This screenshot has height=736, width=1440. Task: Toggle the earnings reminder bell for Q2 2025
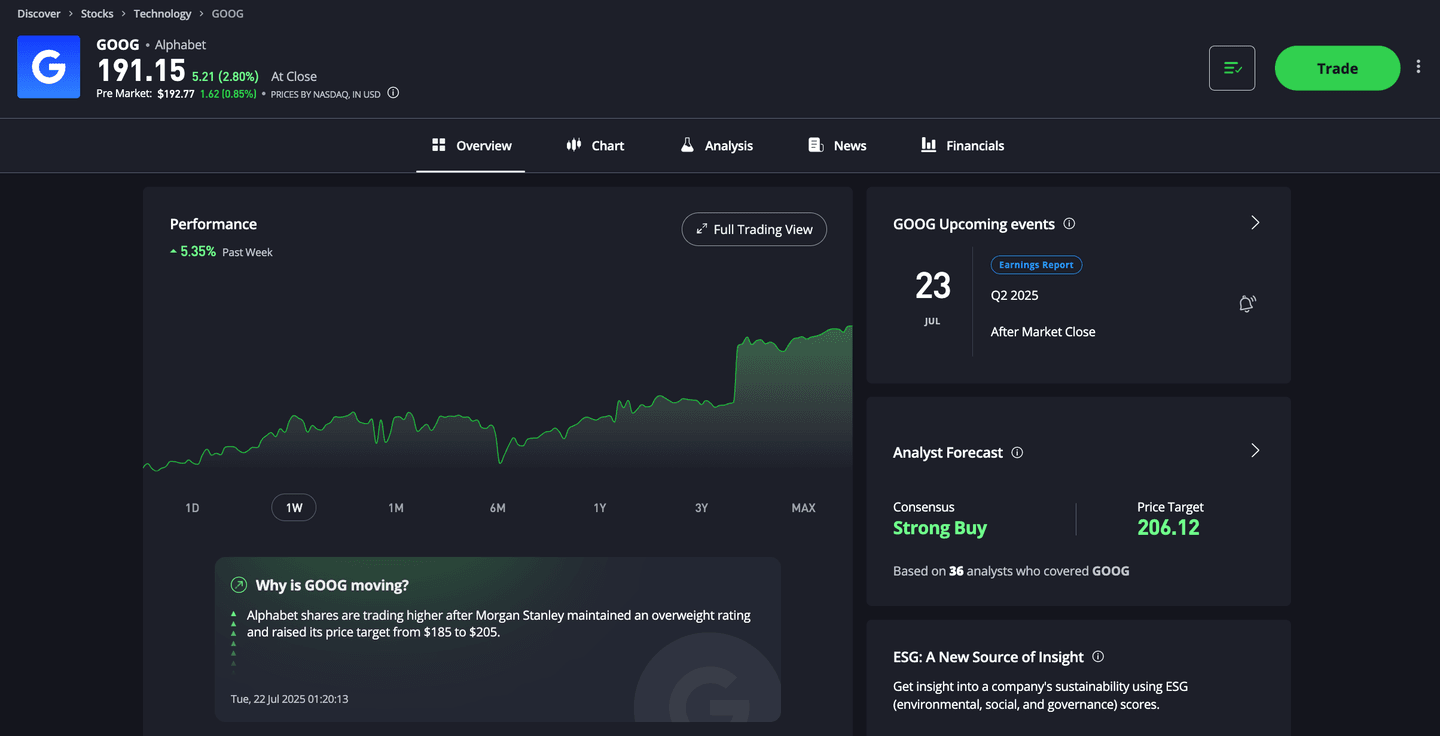1247,303
